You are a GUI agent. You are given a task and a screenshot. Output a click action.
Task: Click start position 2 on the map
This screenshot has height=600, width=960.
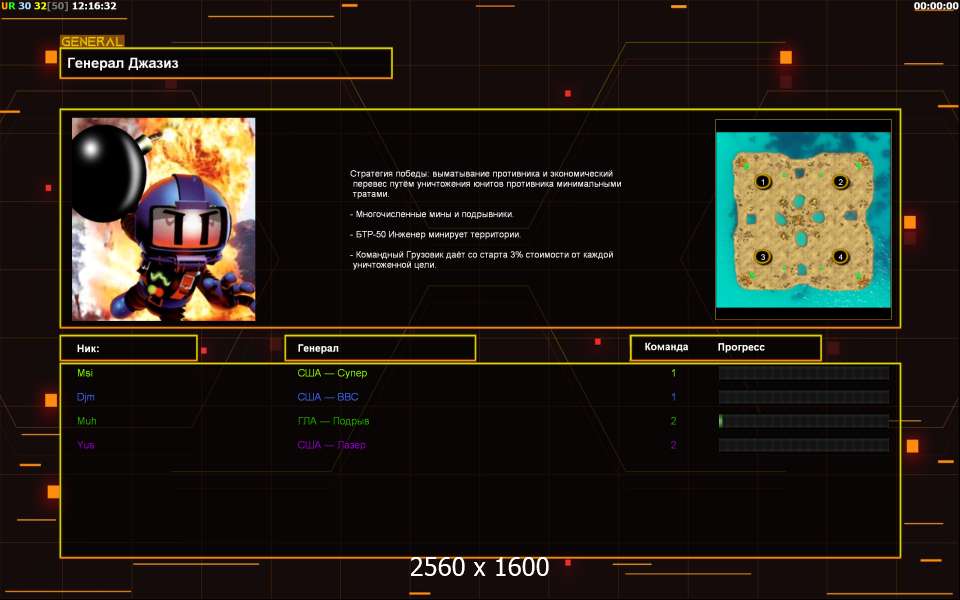click(x=840, y=181)
